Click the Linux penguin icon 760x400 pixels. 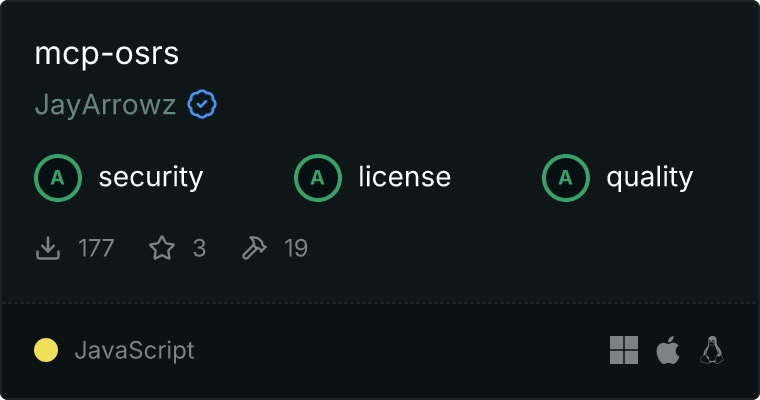[x=712, y=350]
